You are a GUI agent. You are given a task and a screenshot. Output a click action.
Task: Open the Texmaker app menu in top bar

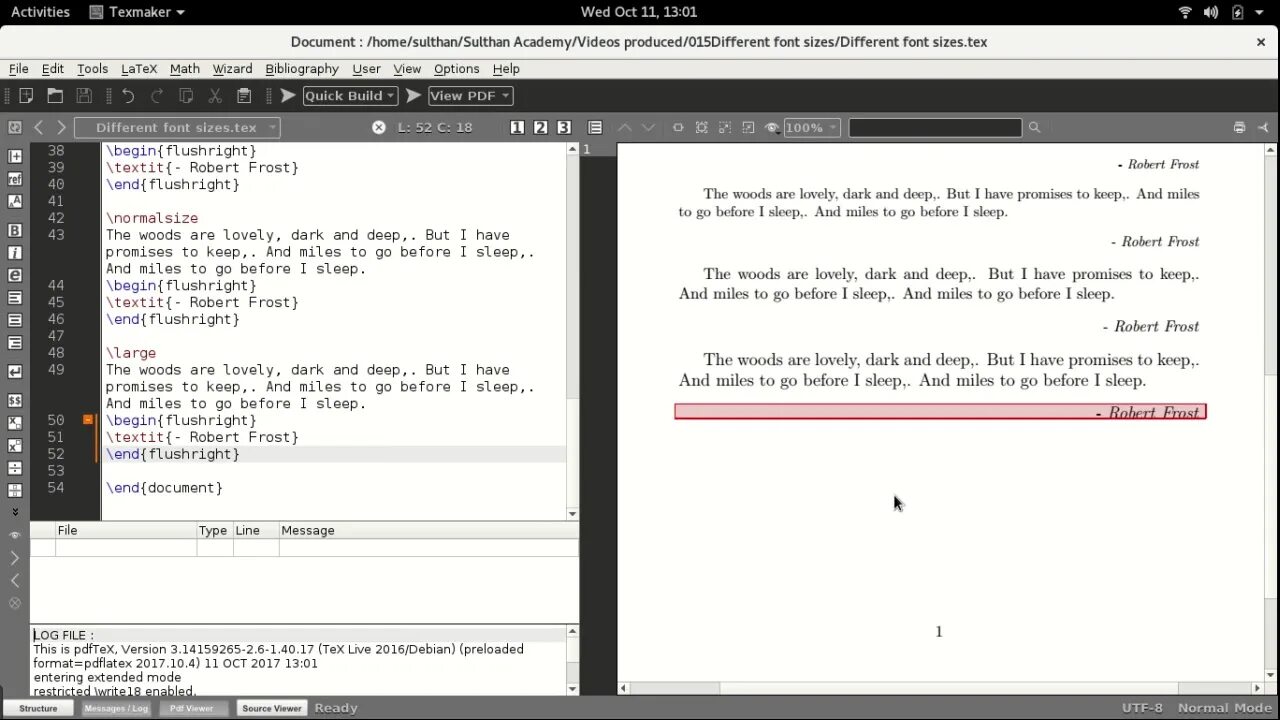click(136, 12)
